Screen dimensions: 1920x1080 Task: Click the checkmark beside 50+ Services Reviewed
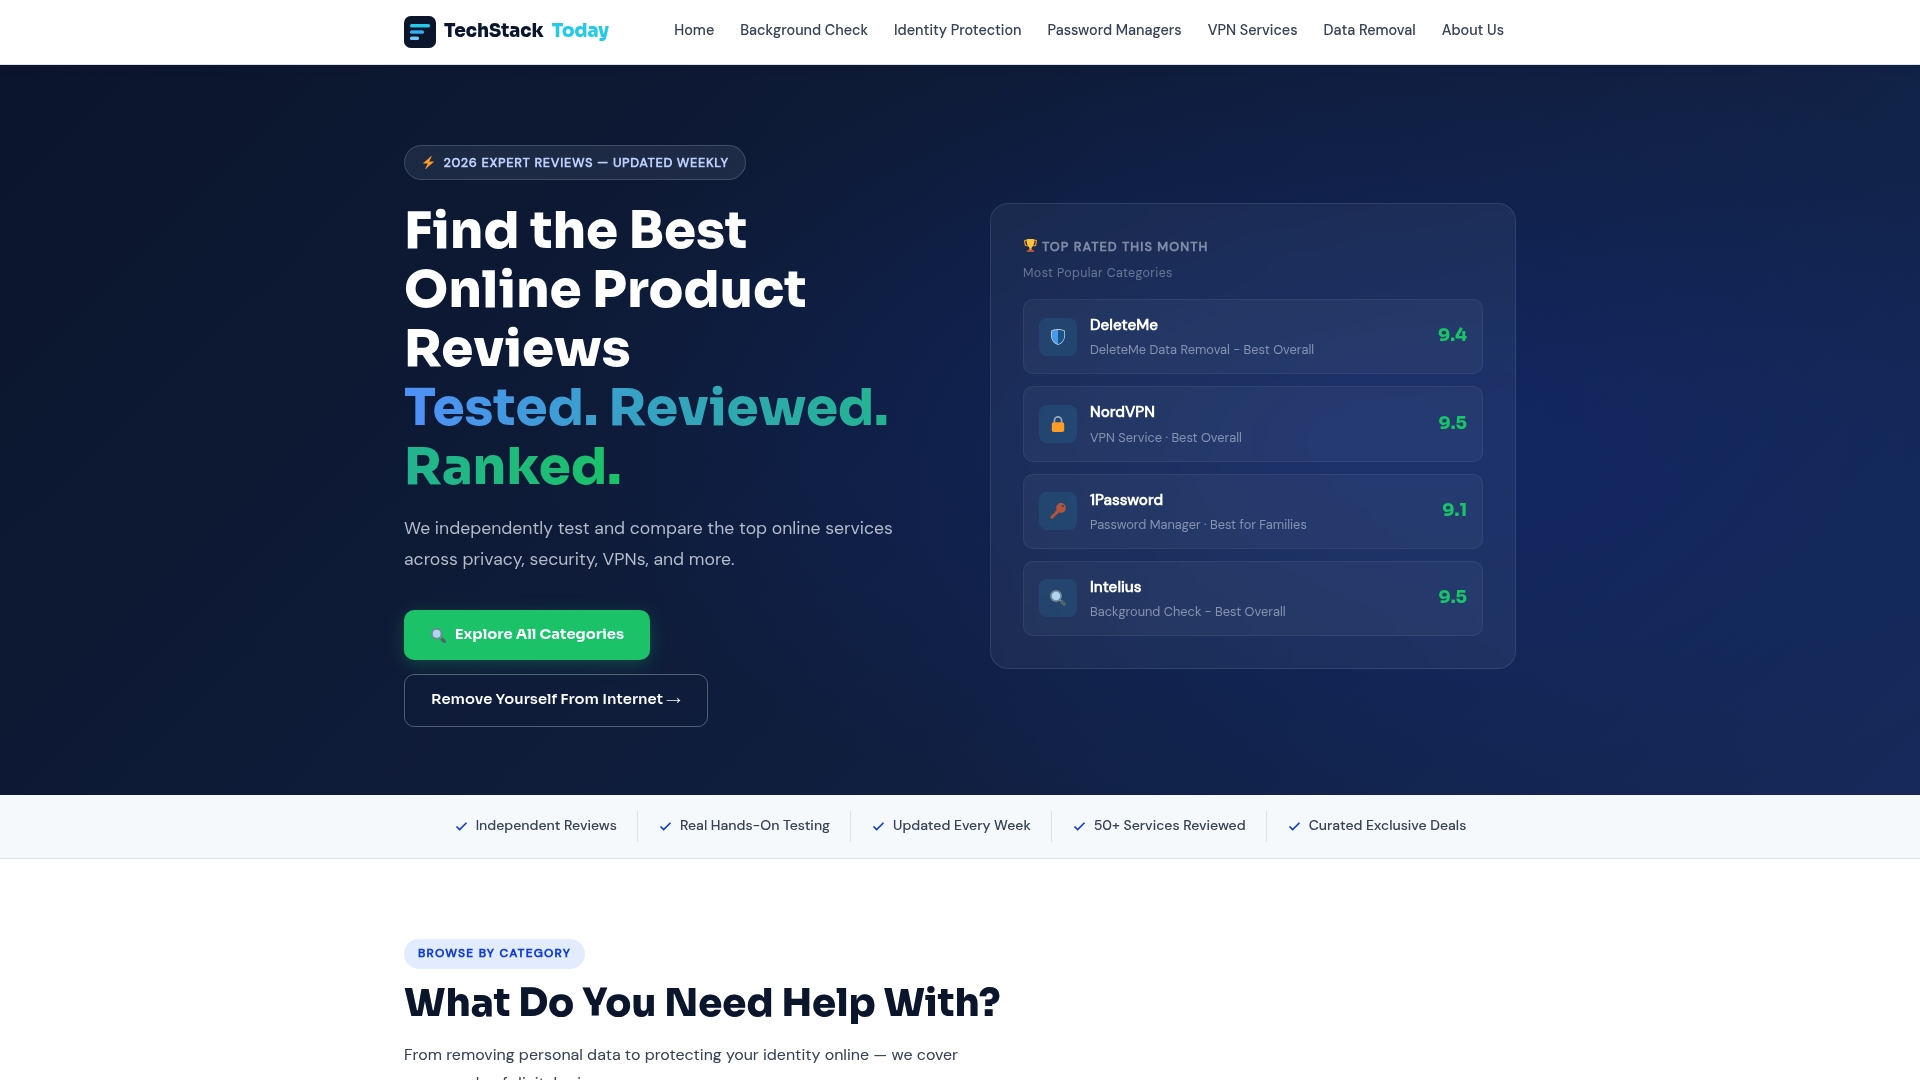[x=1079, y=826]
